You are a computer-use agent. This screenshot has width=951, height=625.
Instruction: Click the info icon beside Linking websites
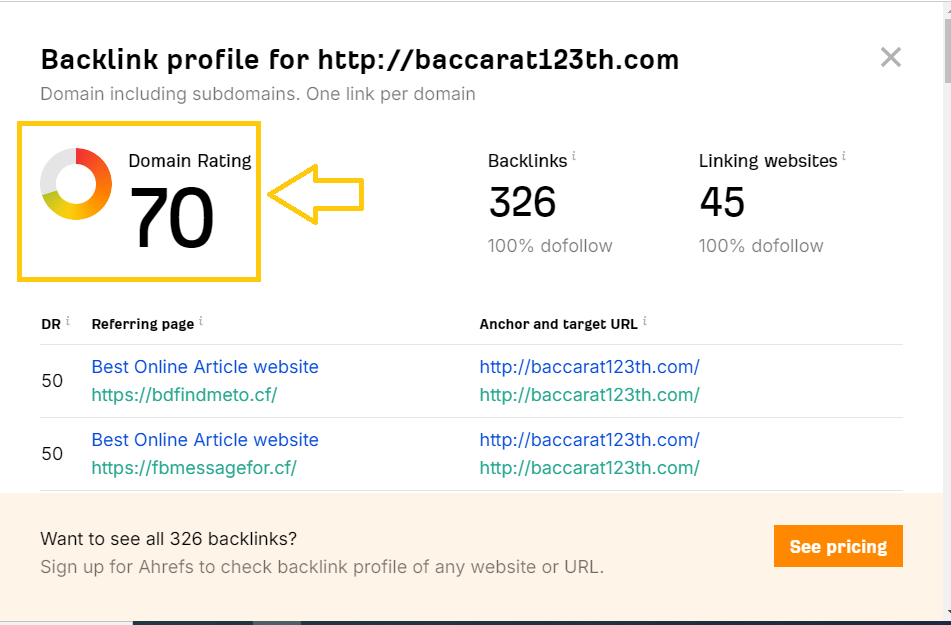(844, 157)
